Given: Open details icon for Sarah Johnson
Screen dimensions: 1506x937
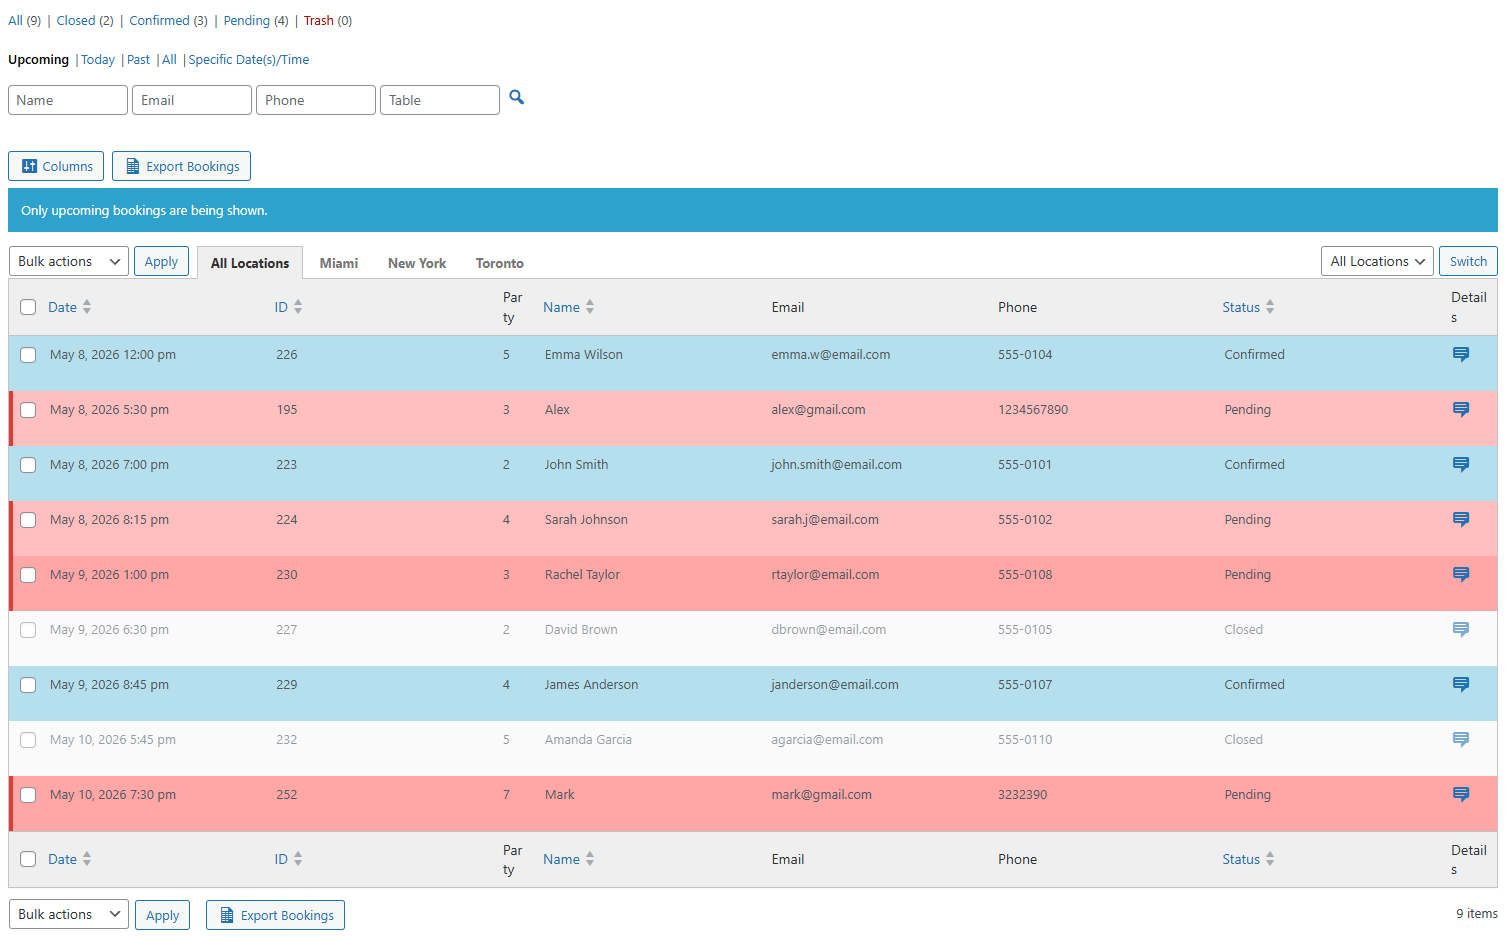Looking at the screenshot, I should pyautogui.click(x=1460, y=520).
